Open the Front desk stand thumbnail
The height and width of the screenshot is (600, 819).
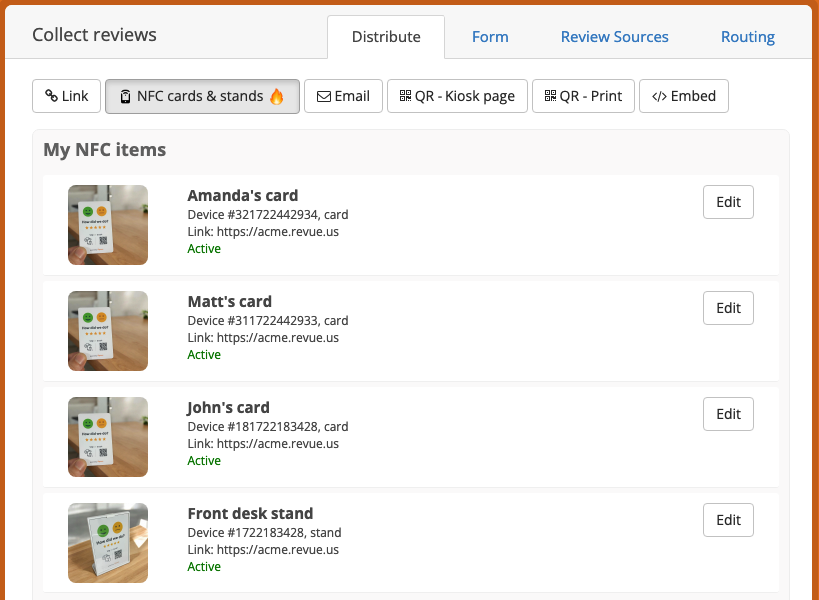coord(108,543)
